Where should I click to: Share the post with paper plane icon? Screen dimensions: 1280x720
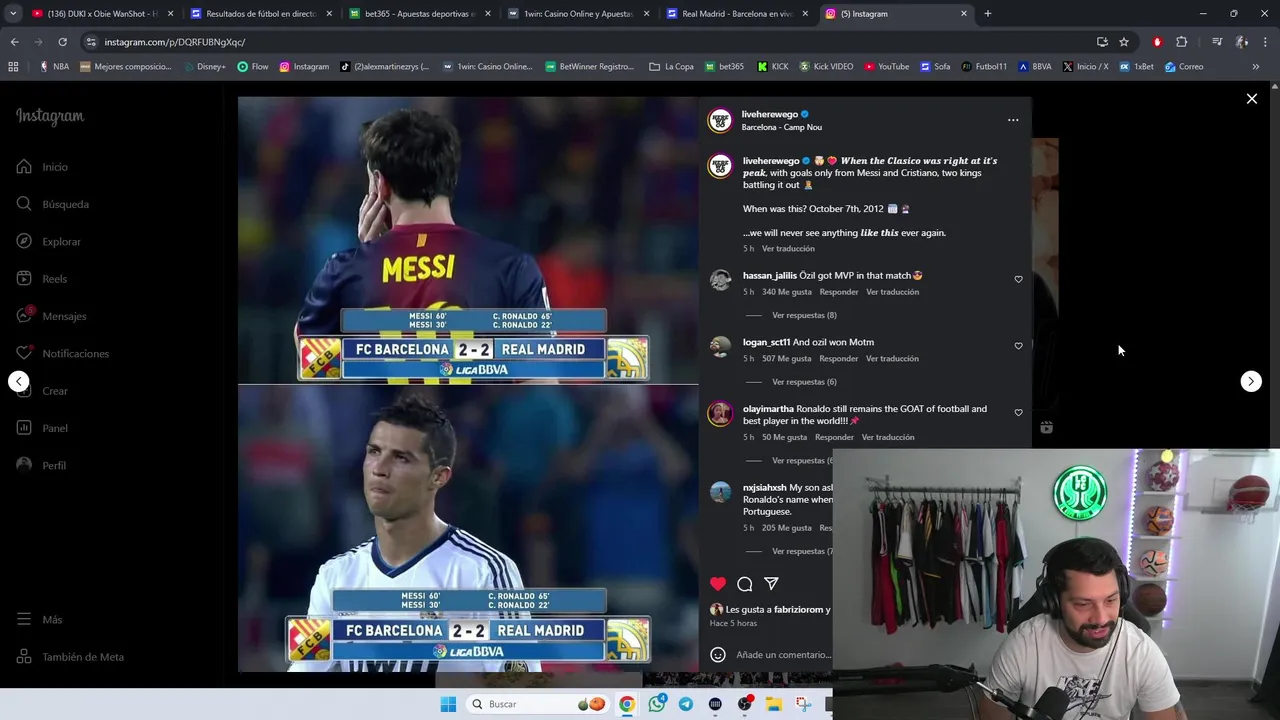pos(771,584)
